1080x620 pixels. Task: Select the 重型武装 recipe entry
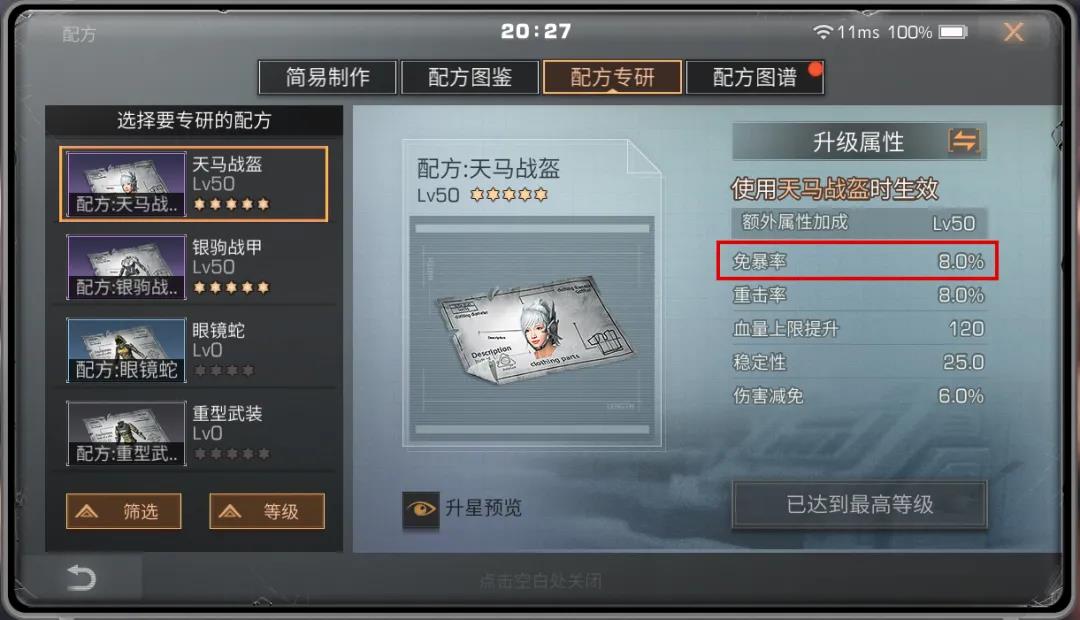194,433
